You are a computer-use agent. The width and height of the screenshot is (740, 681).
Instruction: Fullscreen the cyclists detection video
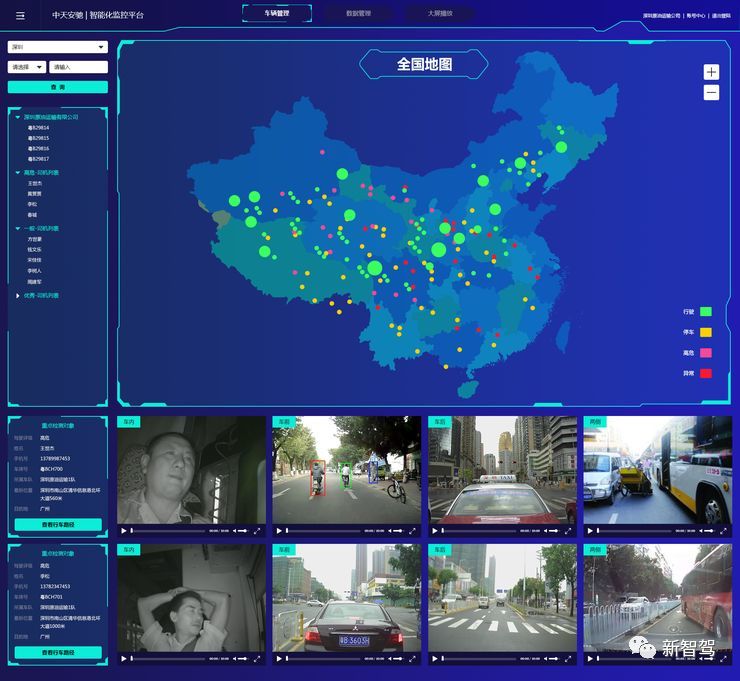[x=412, y=531]
